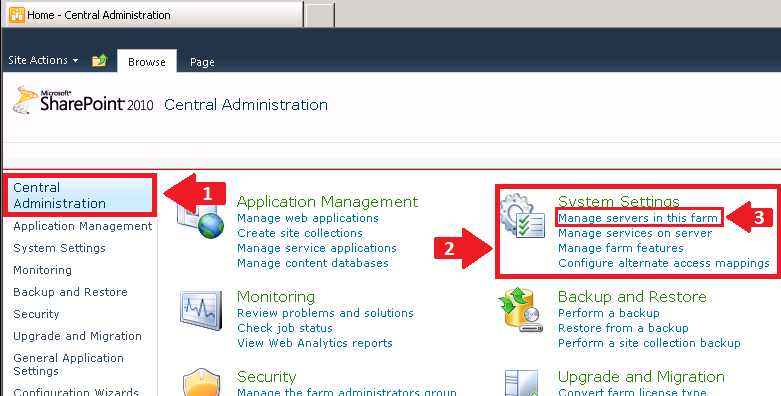
Task: Click Manage the farm administrators group link
Action: tap(347, 392)
